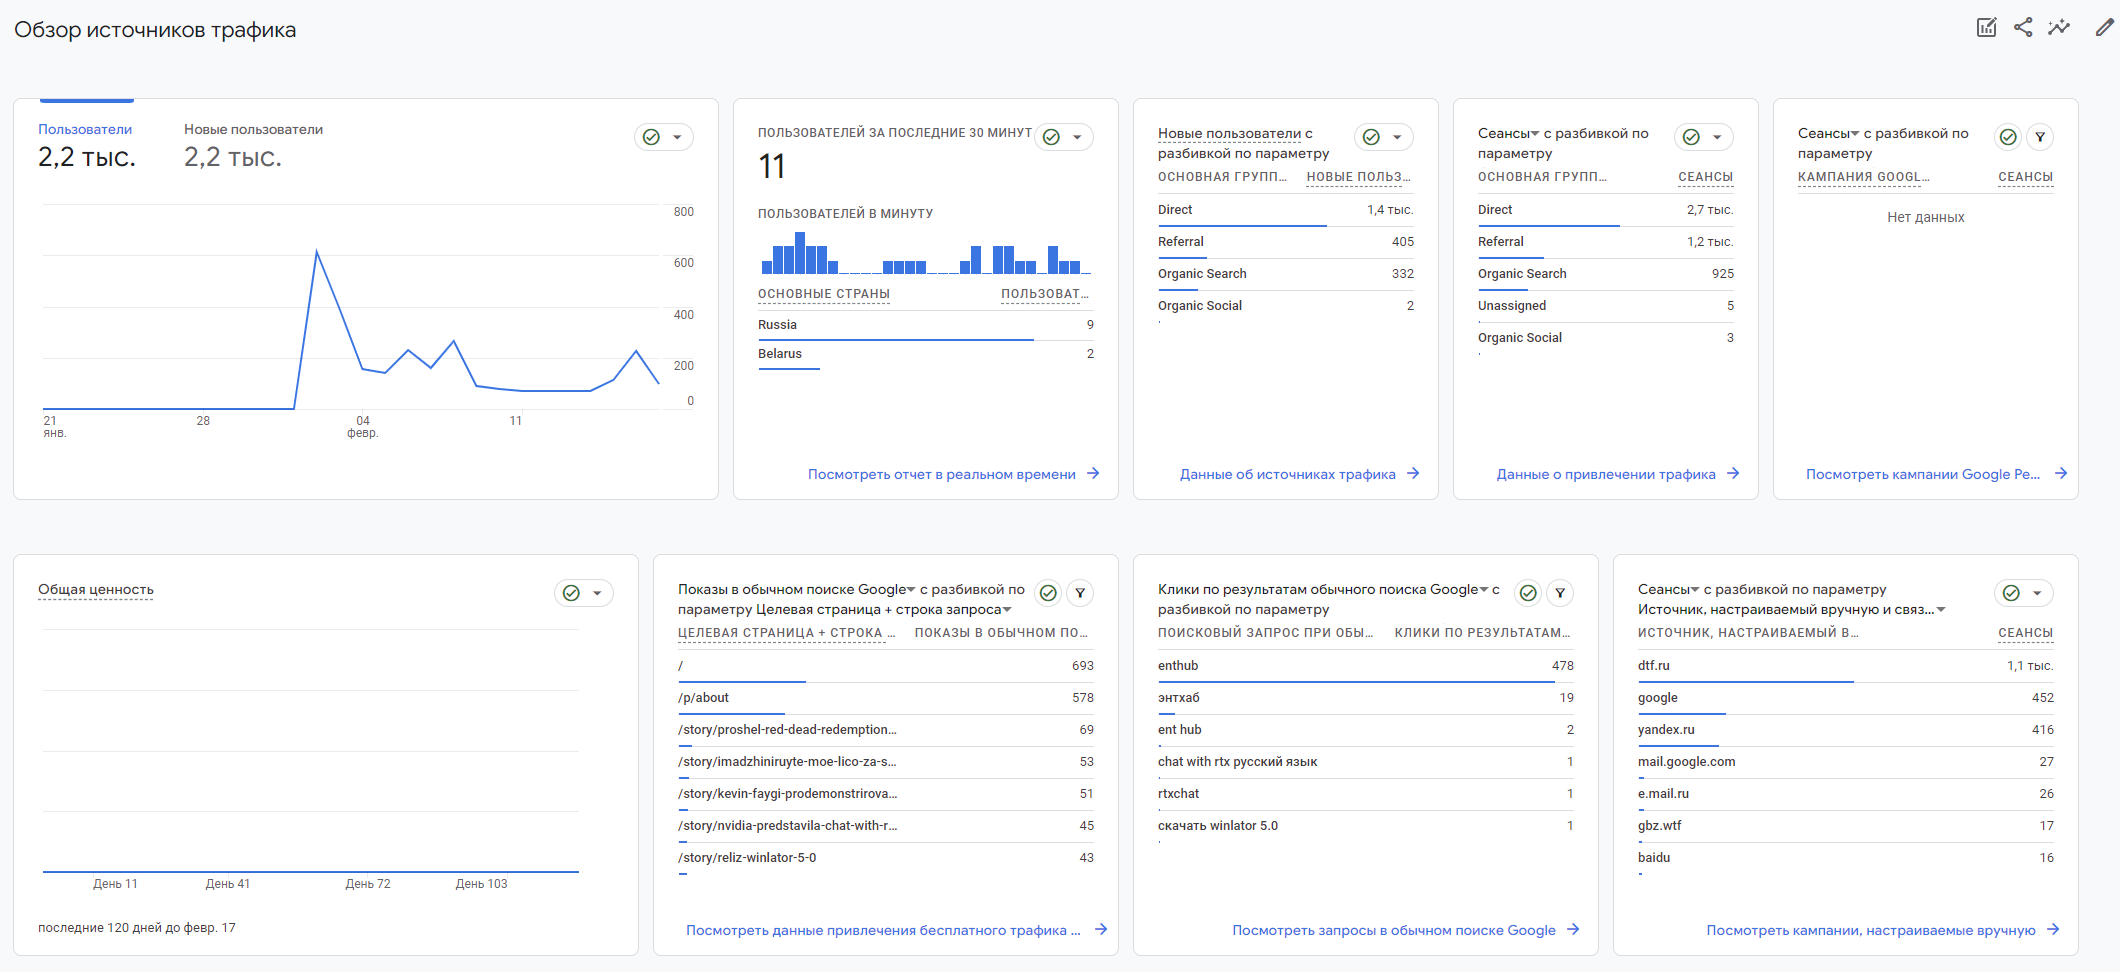This screenshot has width=2120, height=972.
Task: Select the mail.google.com source row
Action: click(1846, 762)
